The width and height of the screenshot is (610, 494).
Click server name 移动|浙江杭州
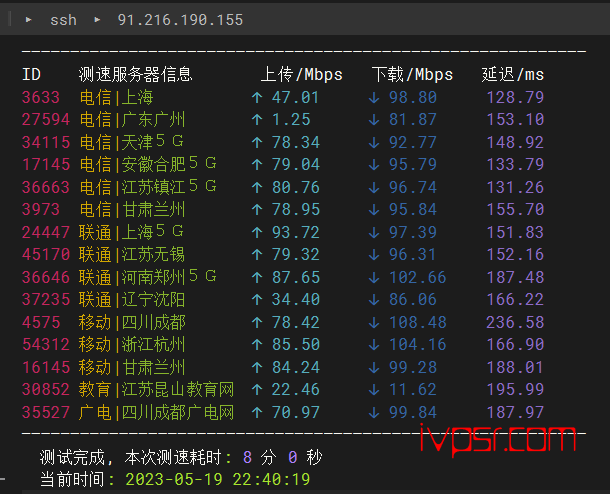tap(132, 345)
